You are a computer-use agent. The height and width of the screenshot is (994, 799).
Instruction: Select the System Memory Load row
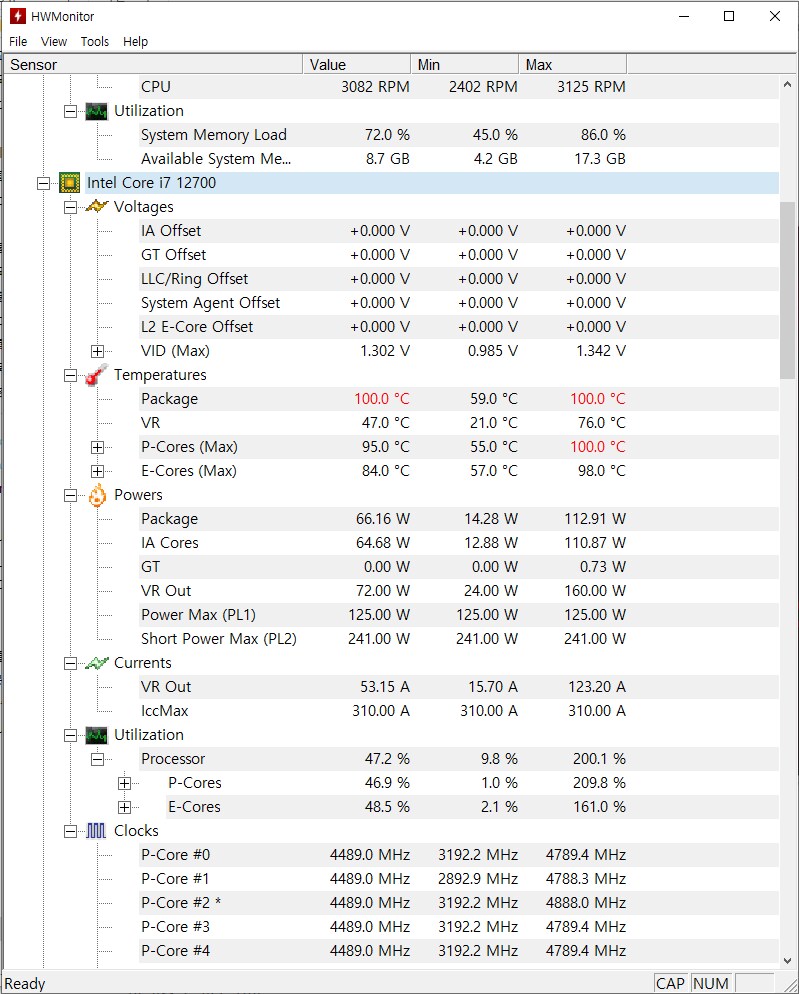(459, 135)
